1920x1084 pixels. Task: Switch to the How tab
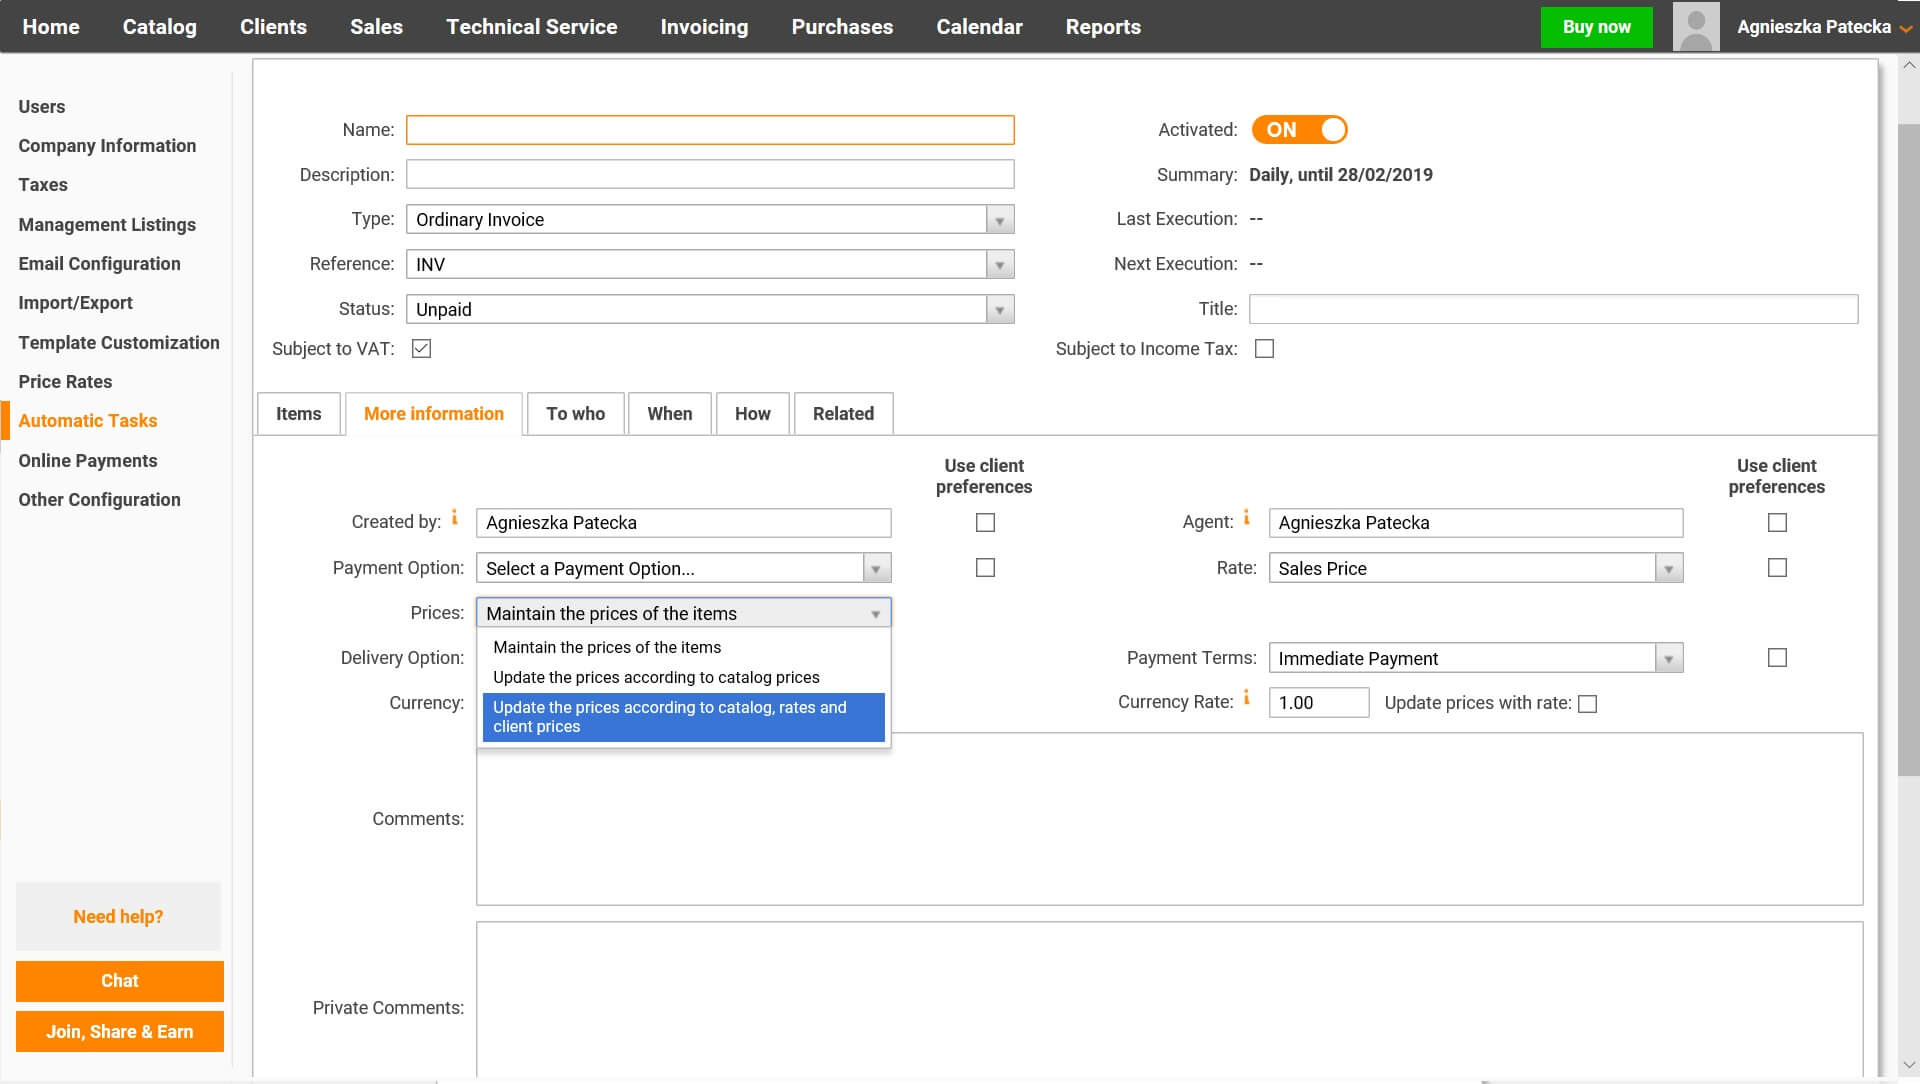pos(752,414)
